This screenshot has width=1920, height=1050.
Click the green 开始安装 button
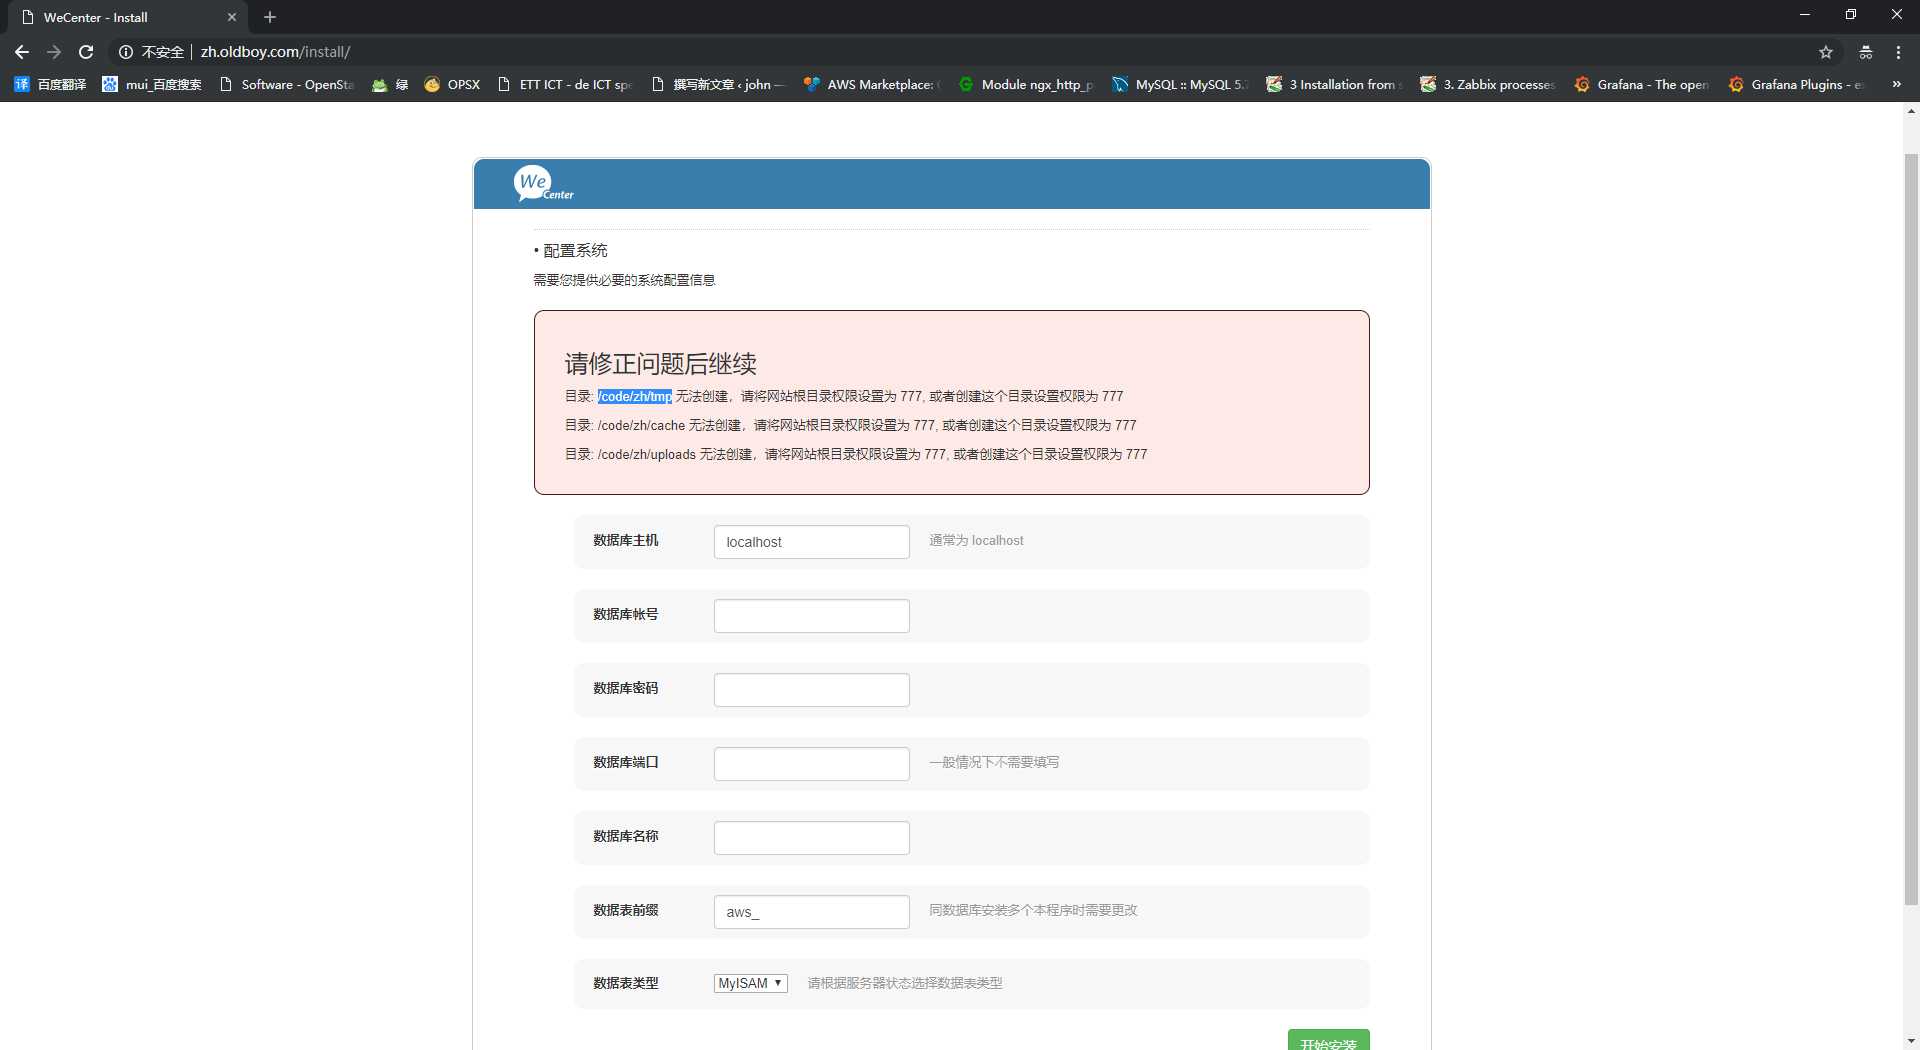[x=1328, y=1040]
